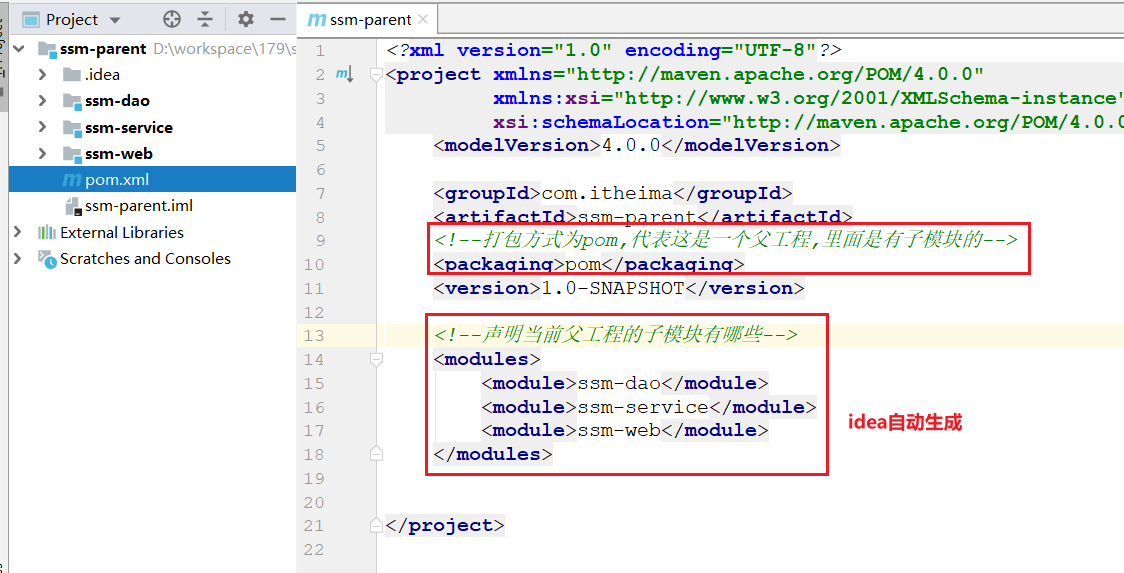Click line number 13 in the gutter
1124x573 pixels.
click(x=314, y=335)
